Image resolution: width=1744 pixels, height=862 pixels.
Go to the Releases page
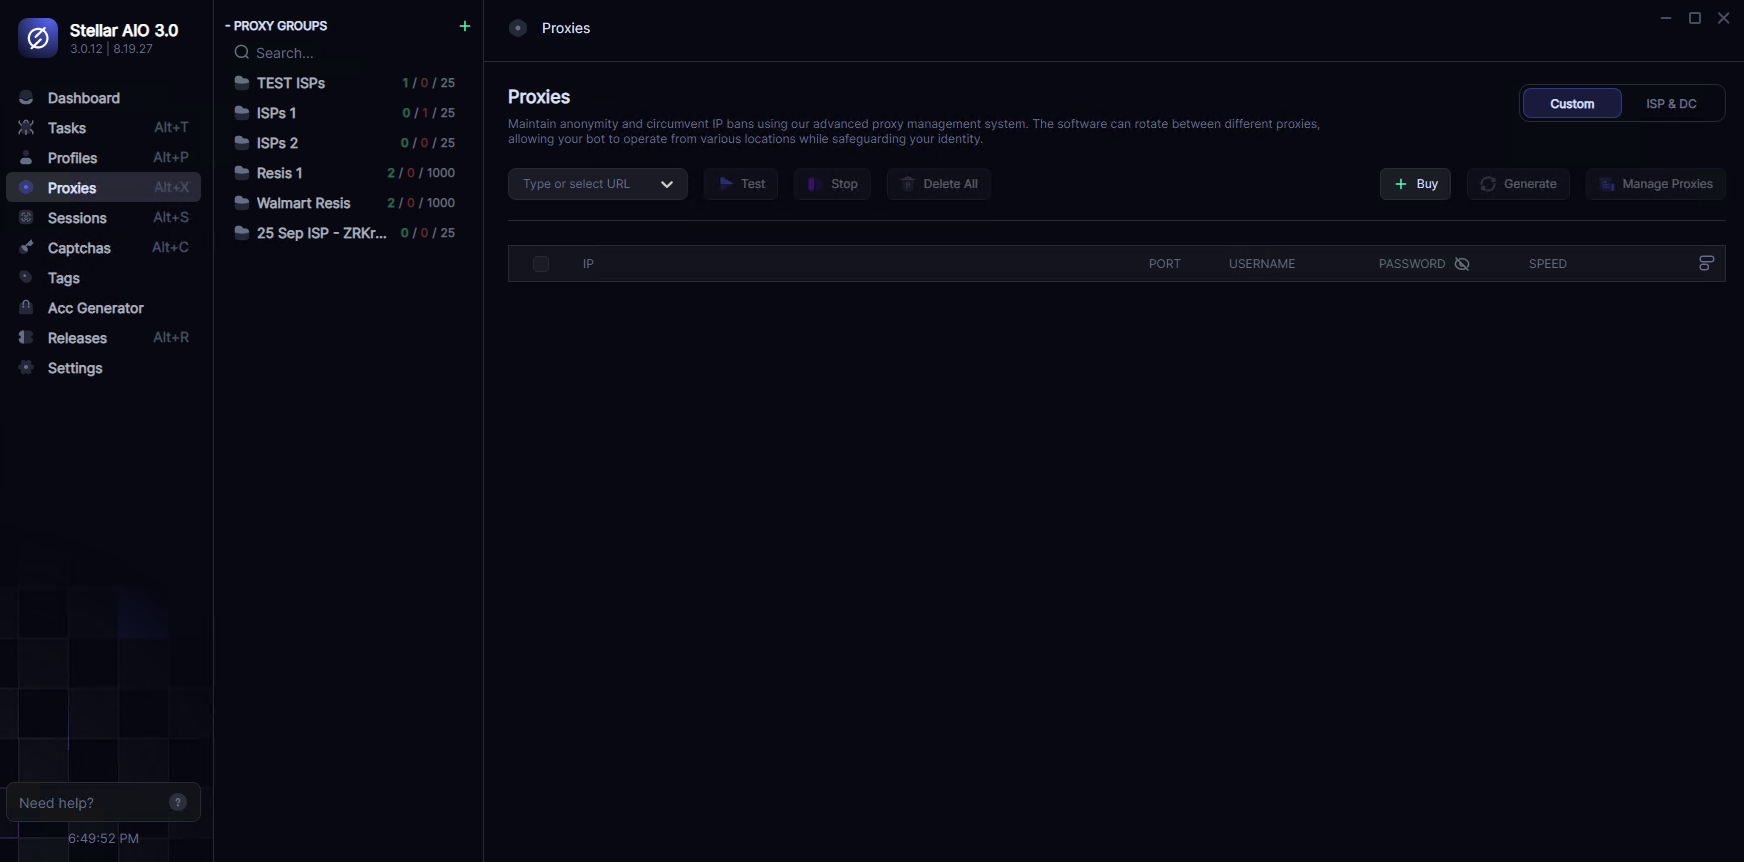coord(77,338)
